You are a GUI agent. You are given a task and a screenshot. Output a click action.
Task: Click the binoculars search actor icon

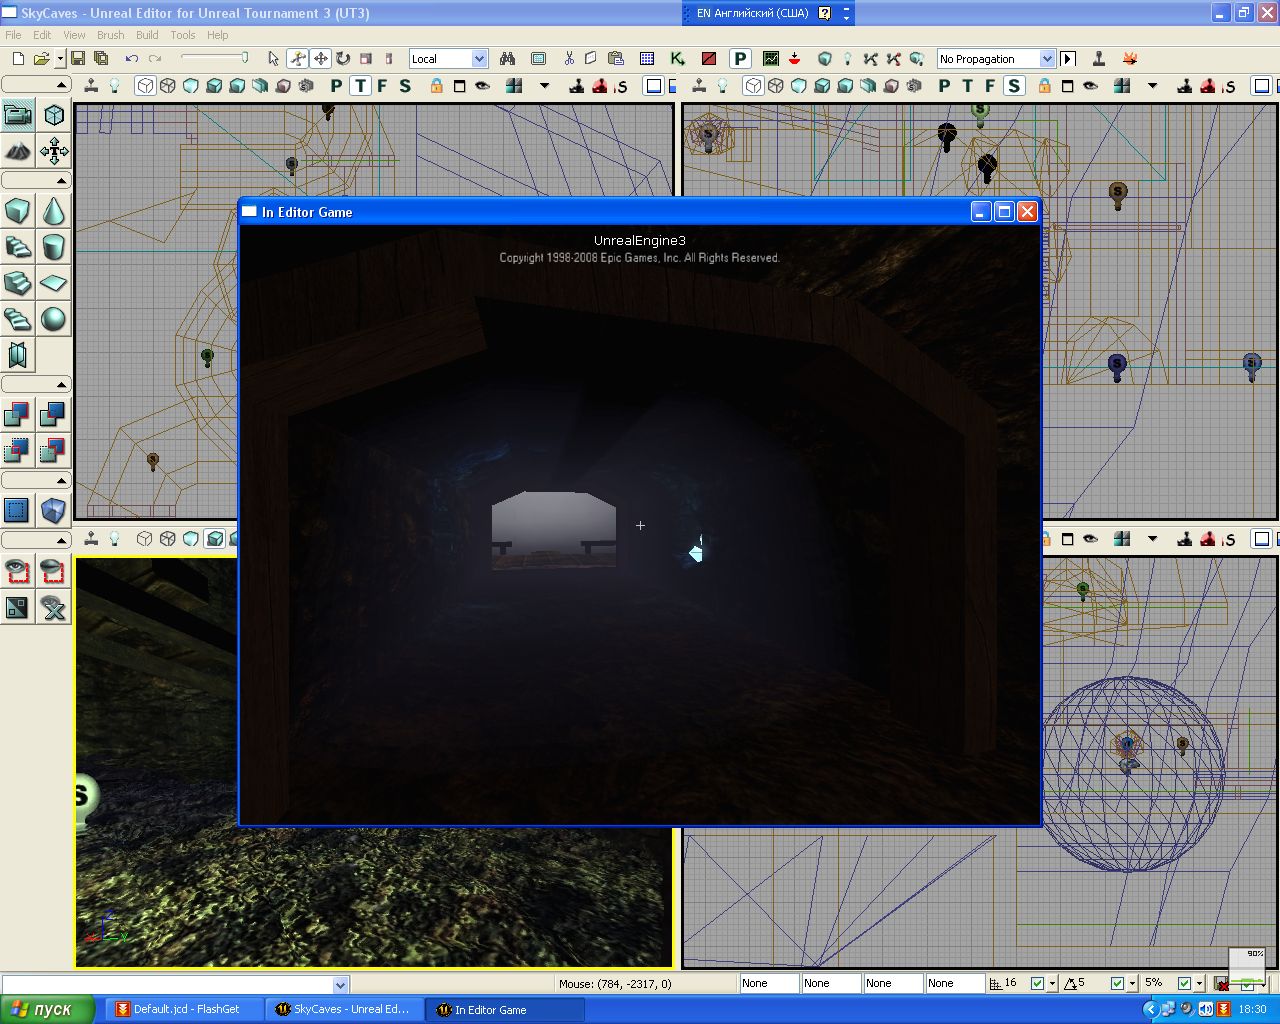[507, 59]
